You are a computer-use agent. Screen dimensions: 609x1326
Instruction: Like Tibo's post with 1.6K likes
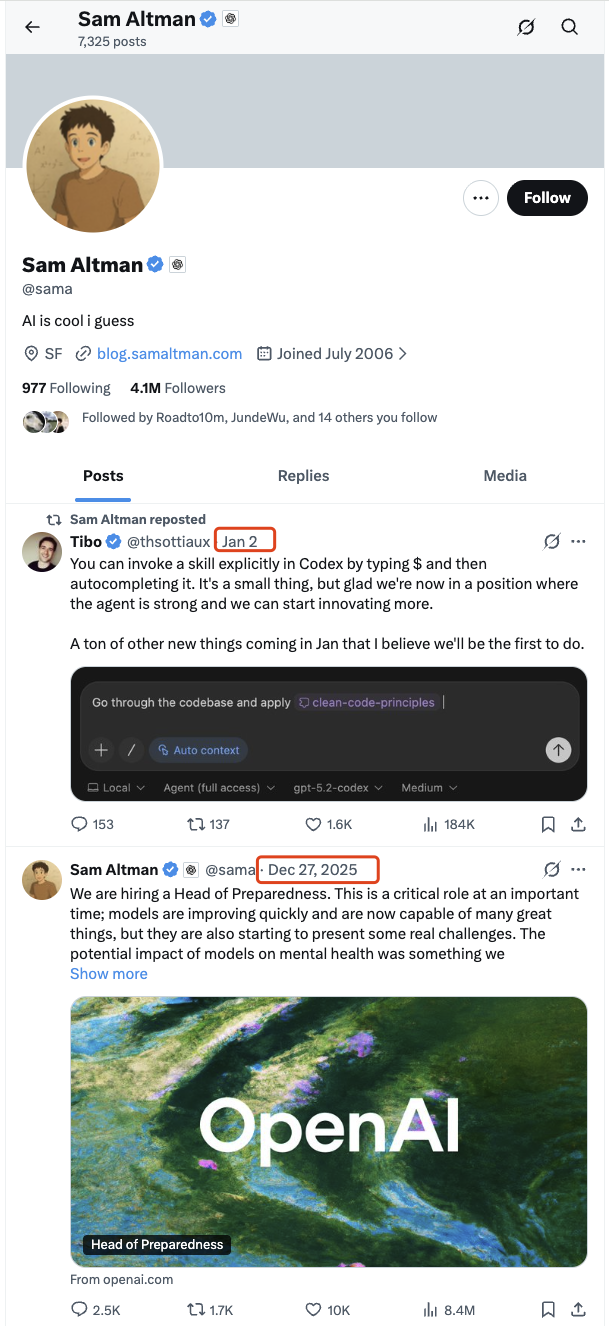click(x=313, y=824)
